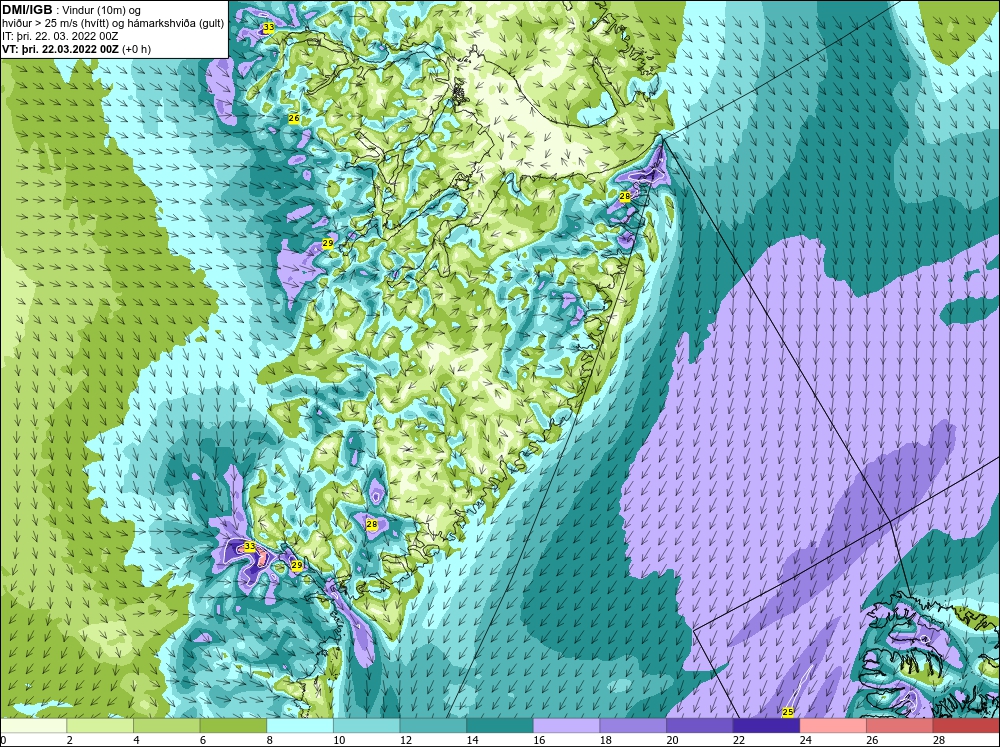Click the yellow 28 gust label on the east coast
The image size is (1000, 747).
[x=624, y=196]
